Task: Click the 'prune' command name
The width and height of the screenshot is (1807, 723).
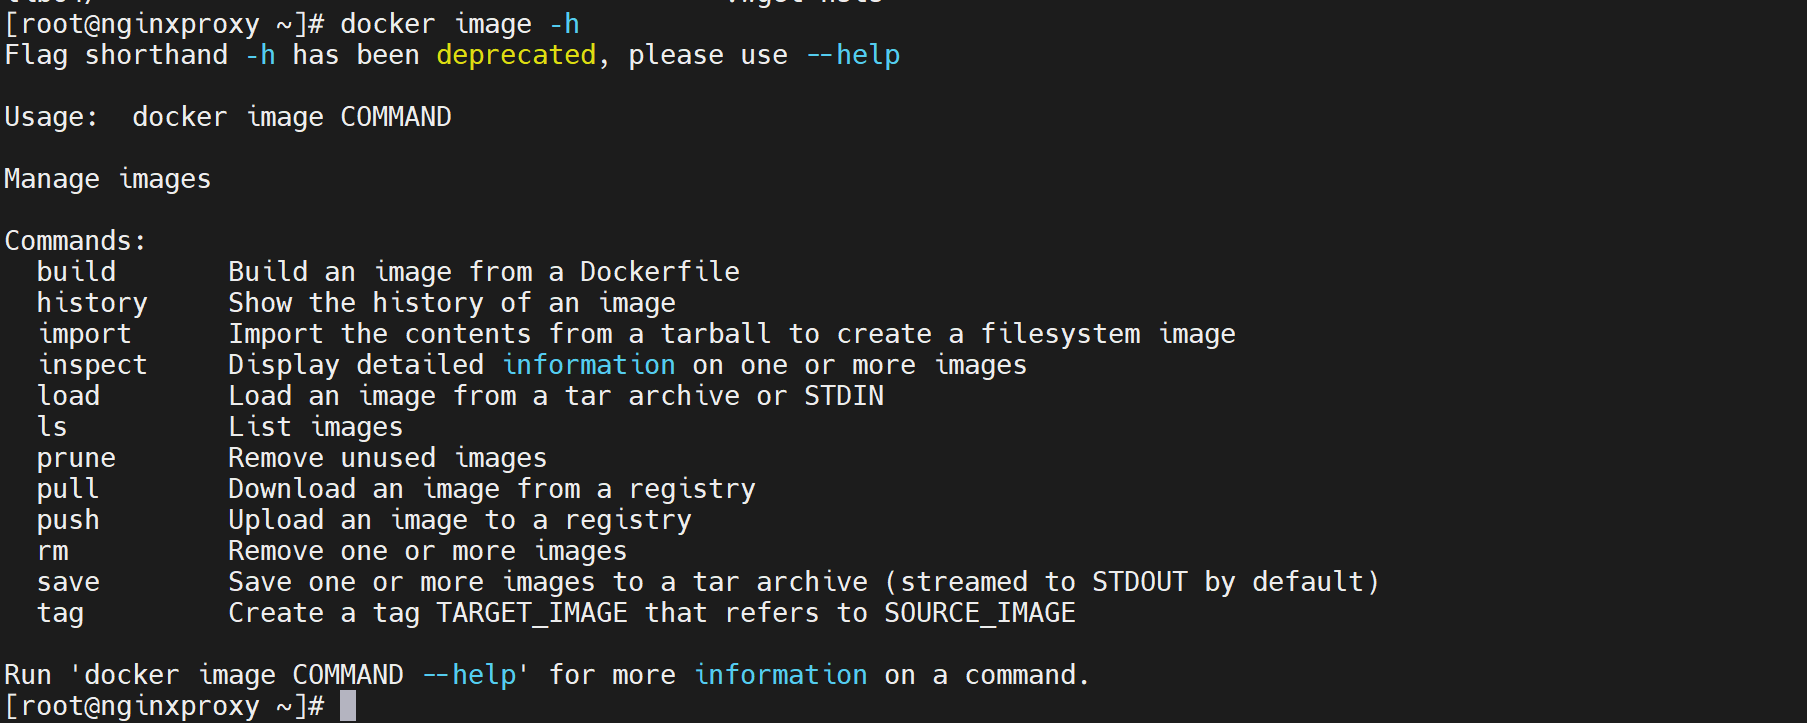Action: click(x=76, y=458)
